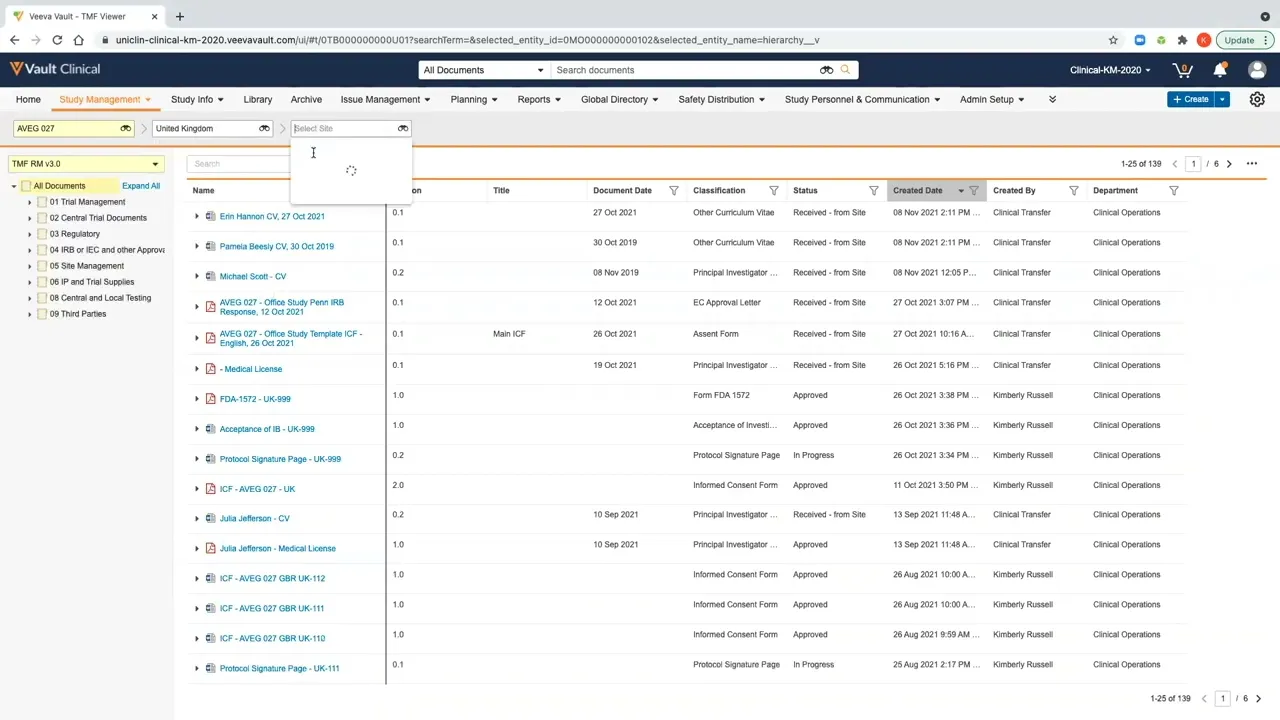Viewport: 1280px width, 720px height.
Task: Expand the 01 Trial Management tree node
Action: [30, 202]
